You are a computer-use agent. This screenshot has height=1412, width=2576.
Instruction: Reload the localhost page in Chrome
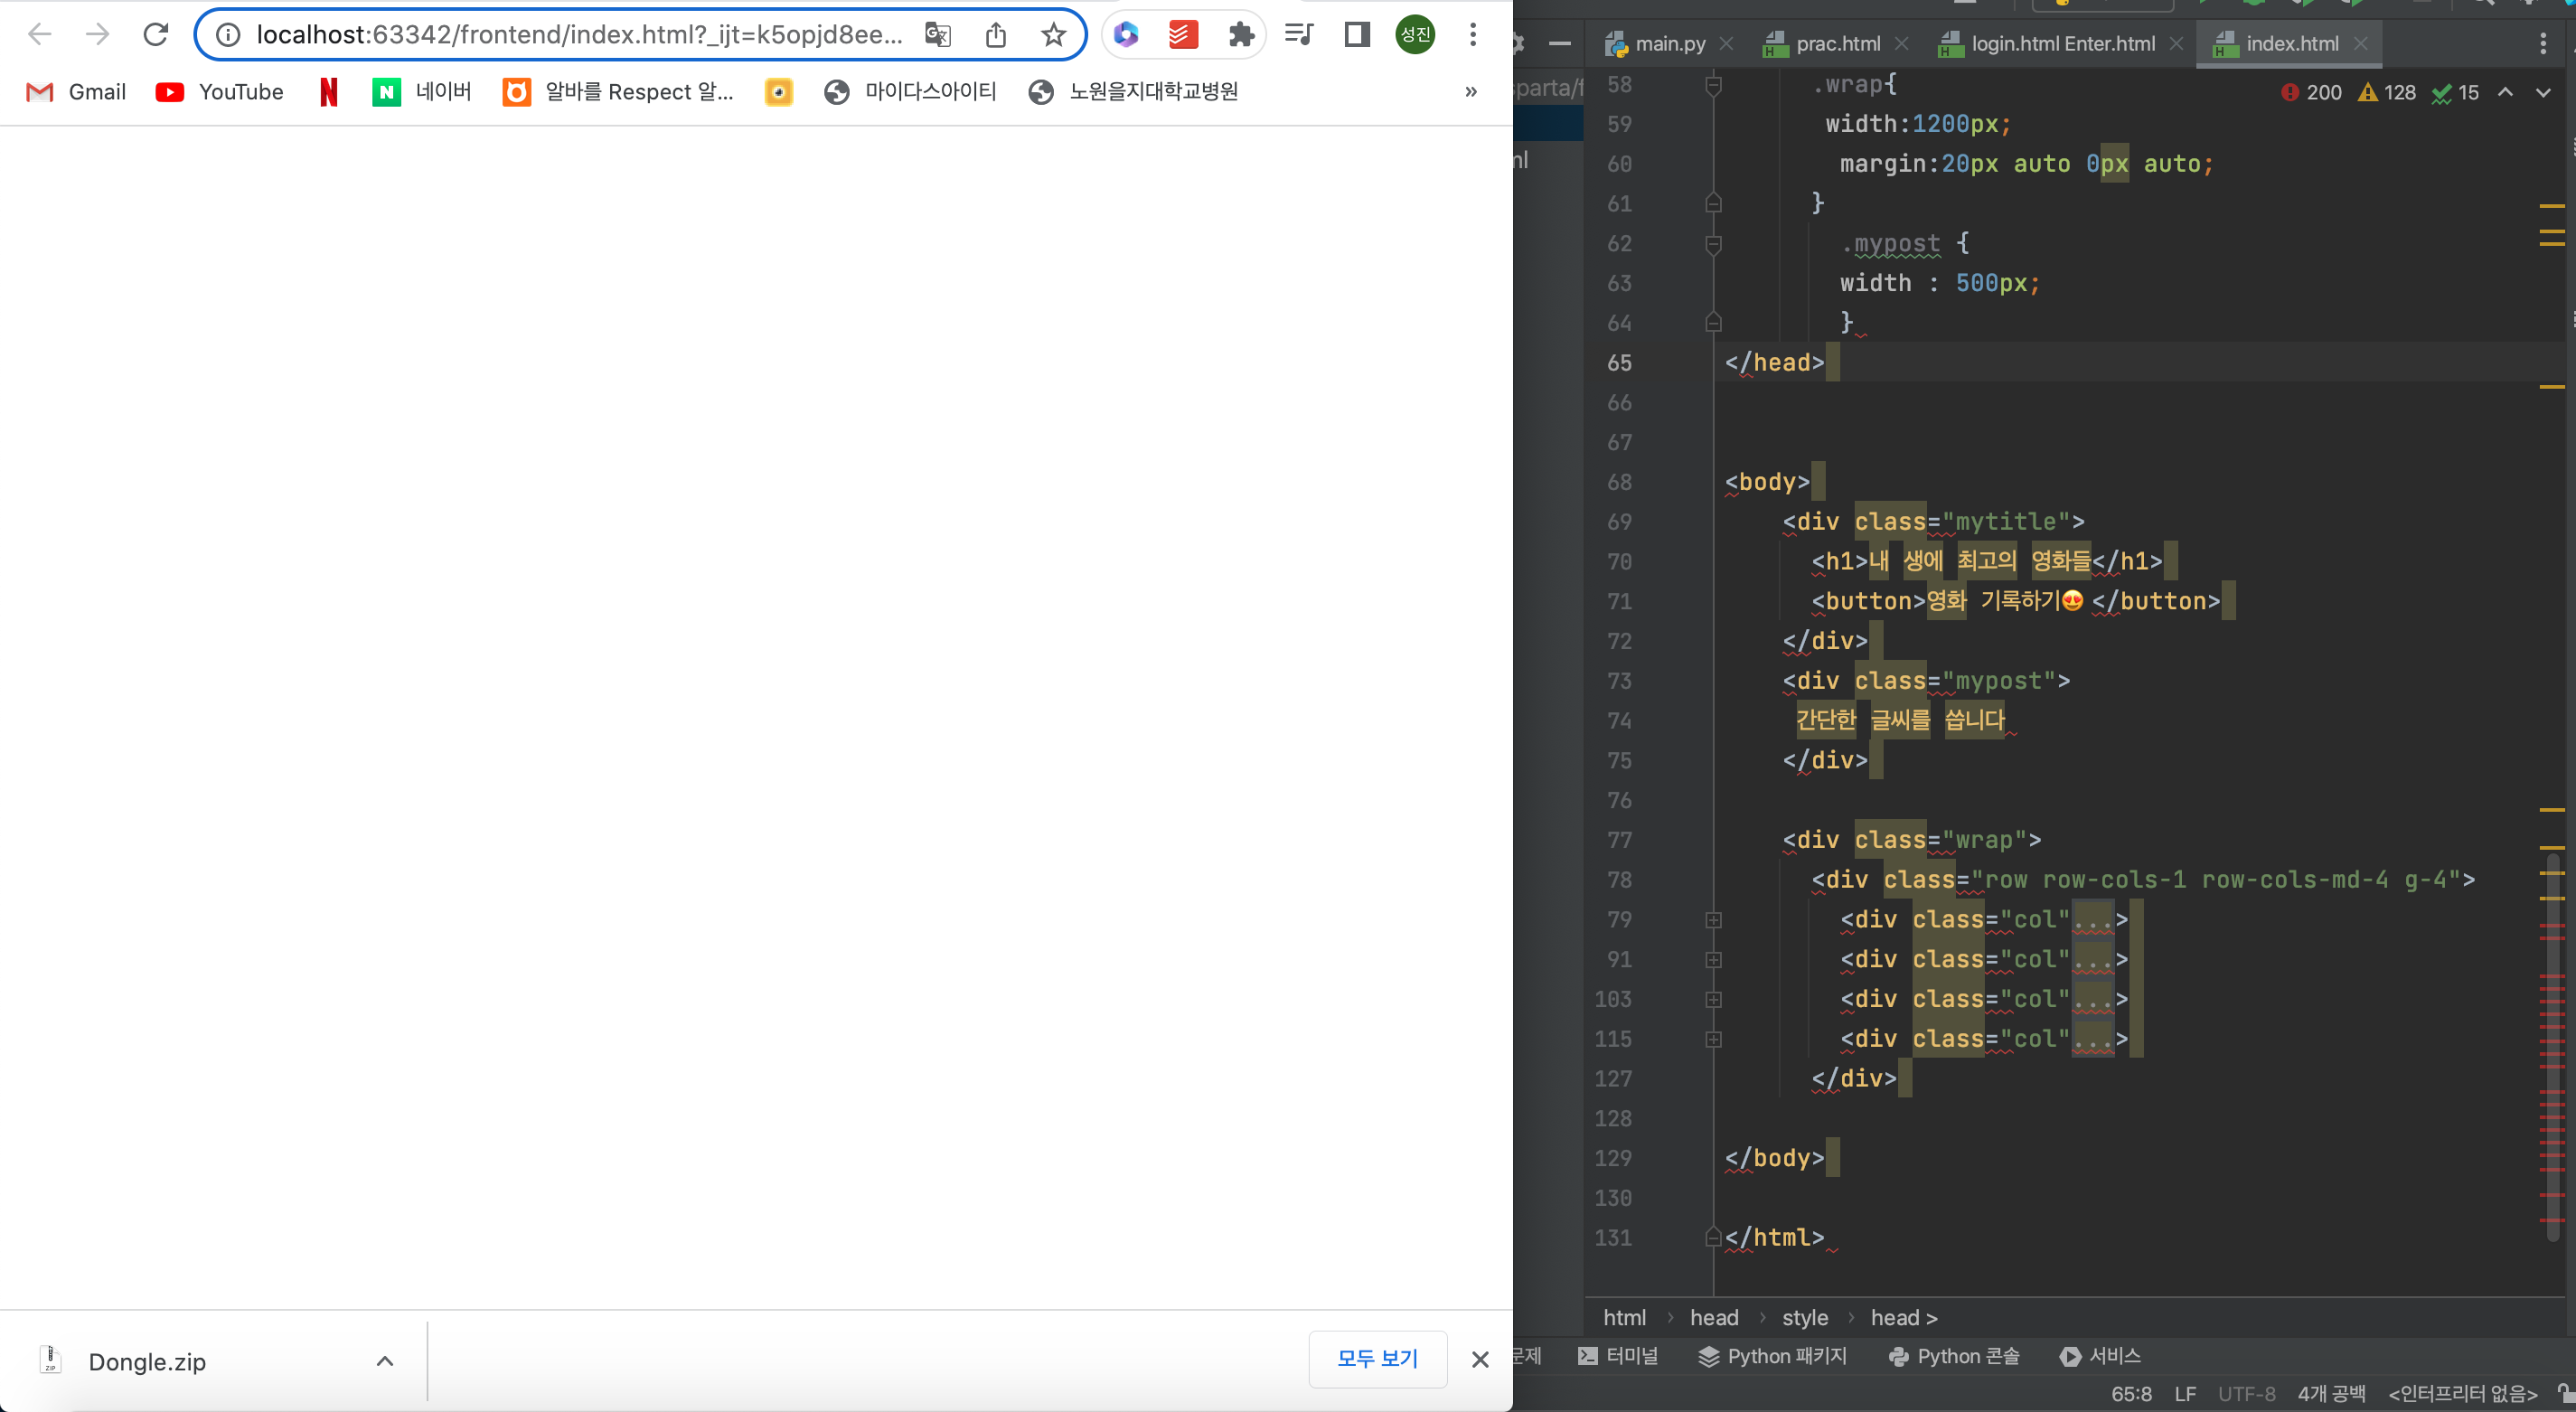155,35
